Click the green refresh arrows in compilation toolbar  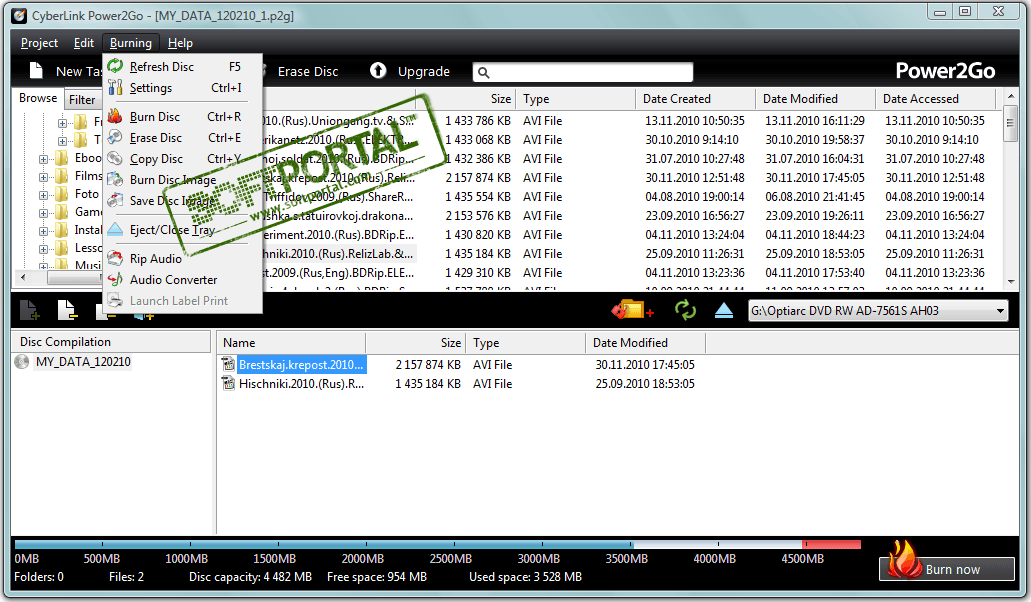tap(685, 310)
